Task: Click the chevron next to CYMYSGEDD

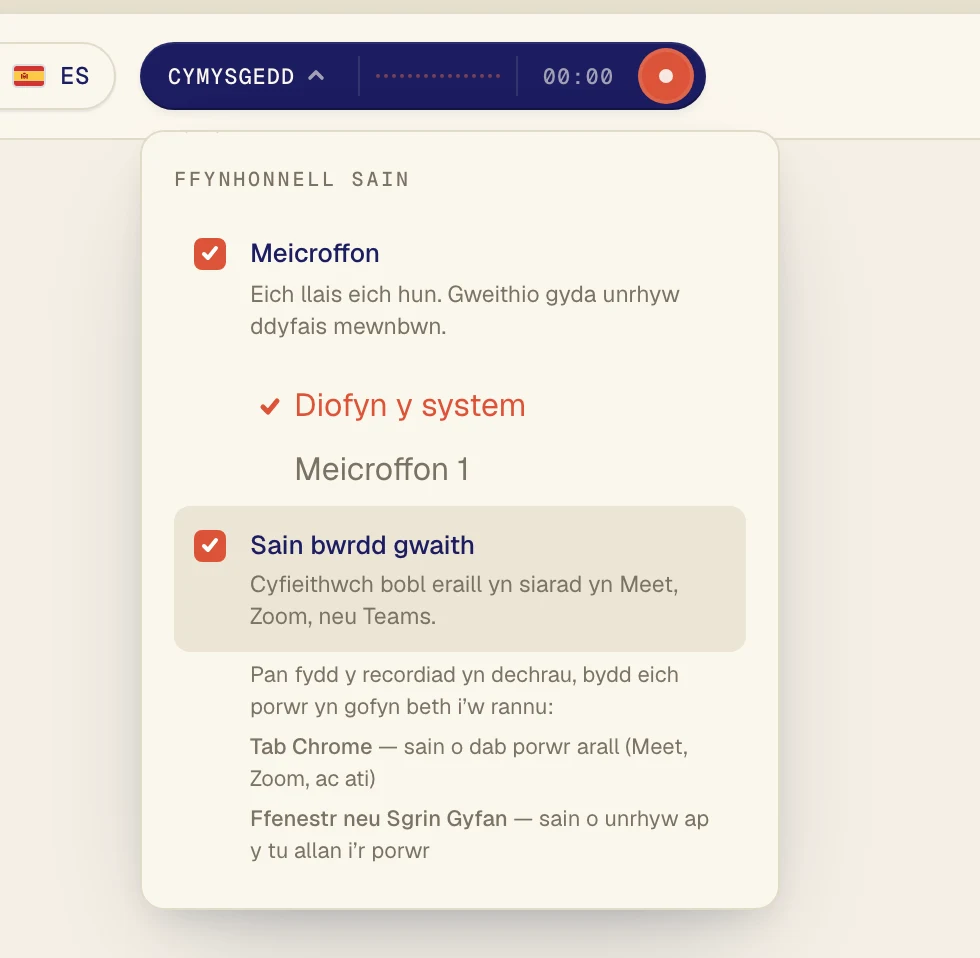Action: 316,76
